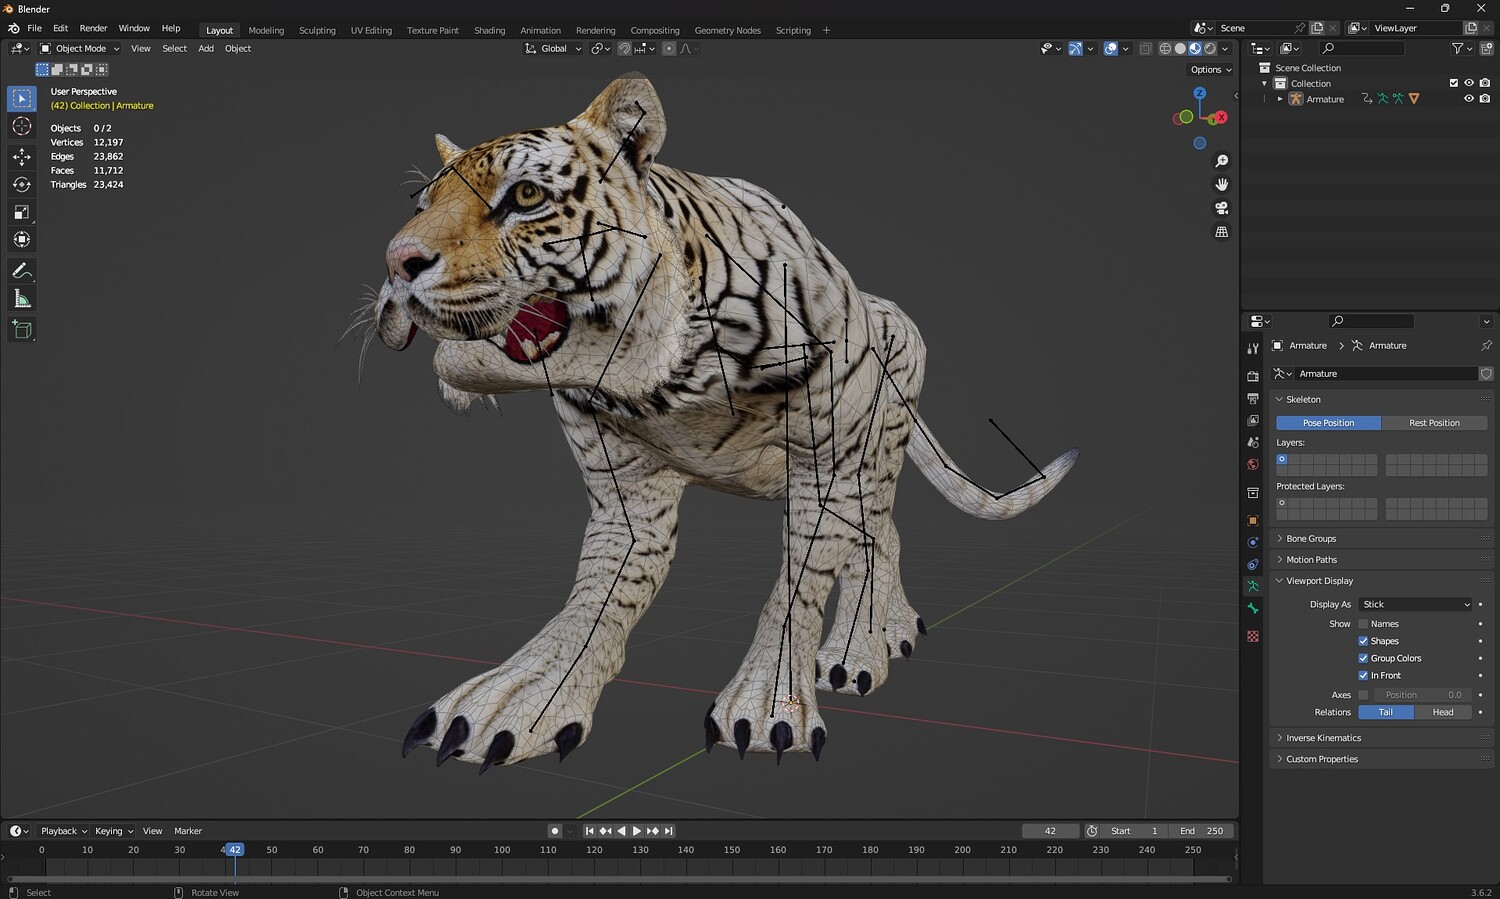Expand the Armature tree item
The height and width of the screenshot is (899, 1500).
[x=1280, y=99]
